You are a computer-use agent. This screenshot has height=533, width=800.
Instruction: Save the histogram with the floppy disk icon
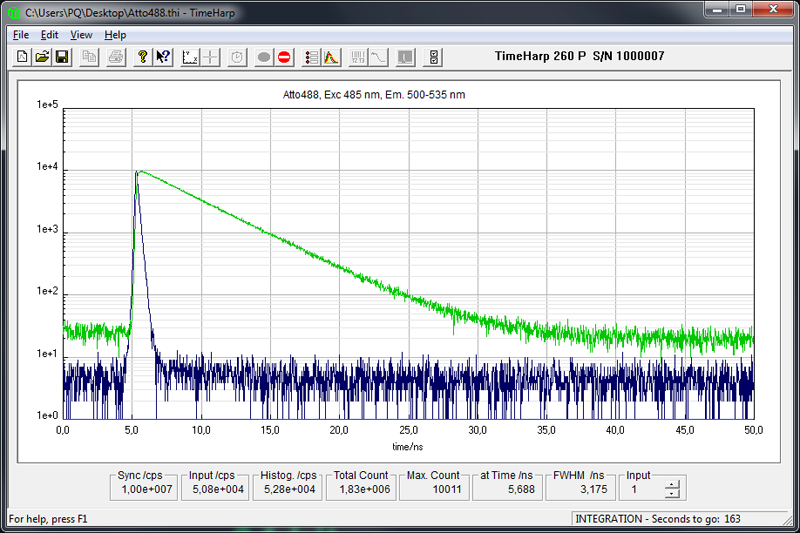62,57
